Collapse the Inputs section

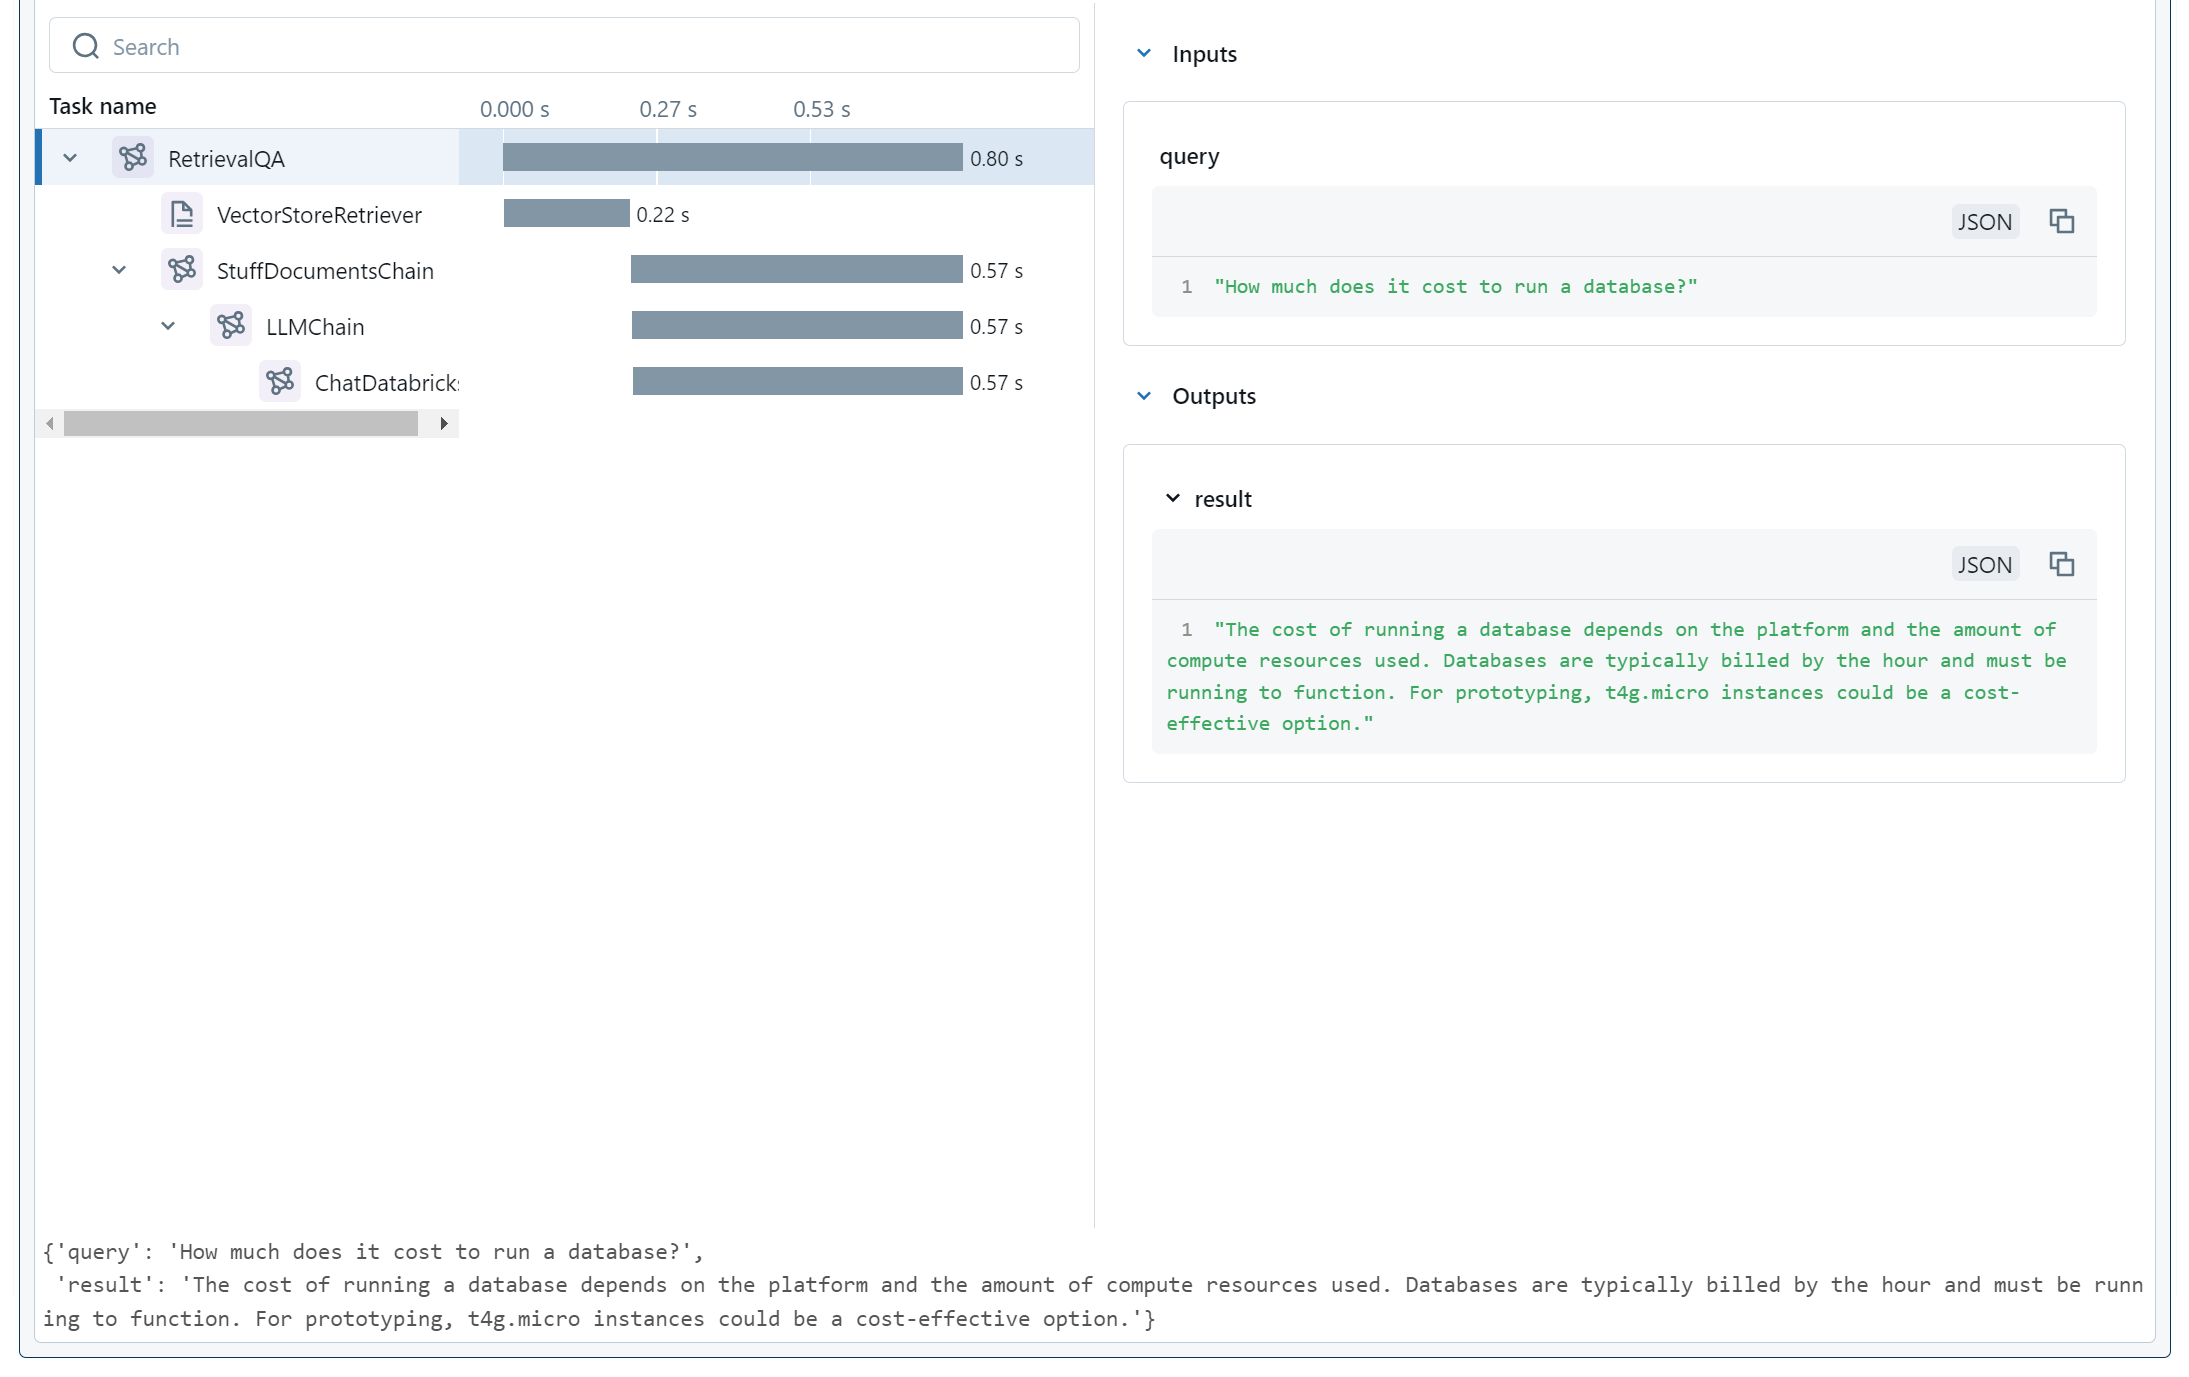click(x=1143, y=53)
